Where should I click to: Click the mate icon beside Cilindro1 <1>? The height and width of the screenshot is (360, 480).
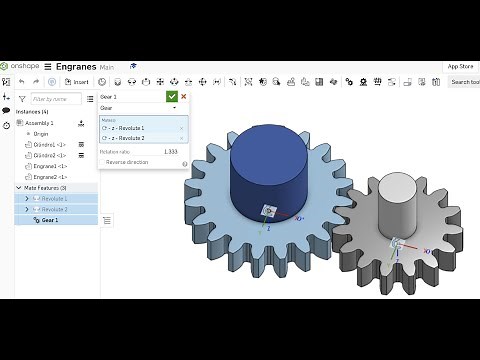[x=81, y=145]
